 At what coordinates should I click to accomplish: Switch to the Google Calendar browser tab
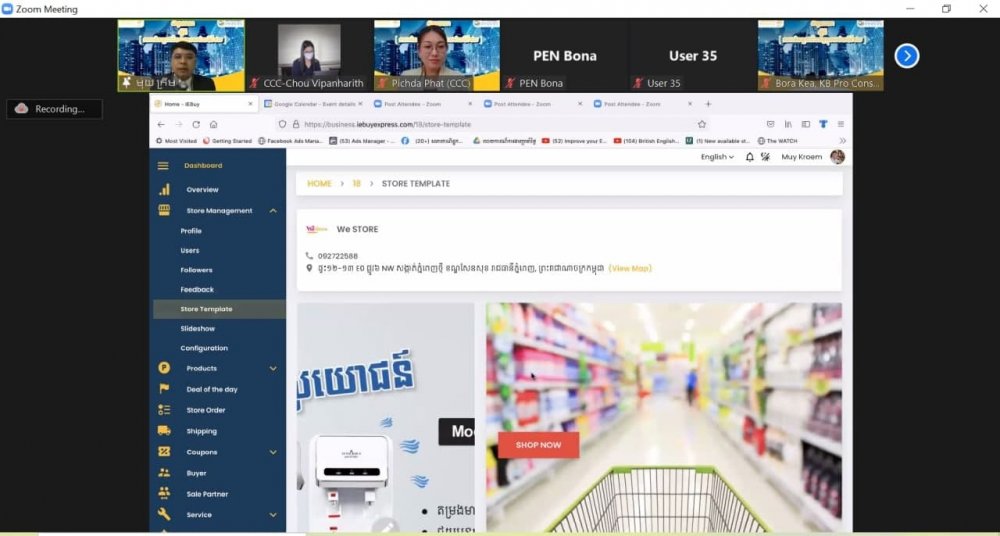tap(311, 103)
